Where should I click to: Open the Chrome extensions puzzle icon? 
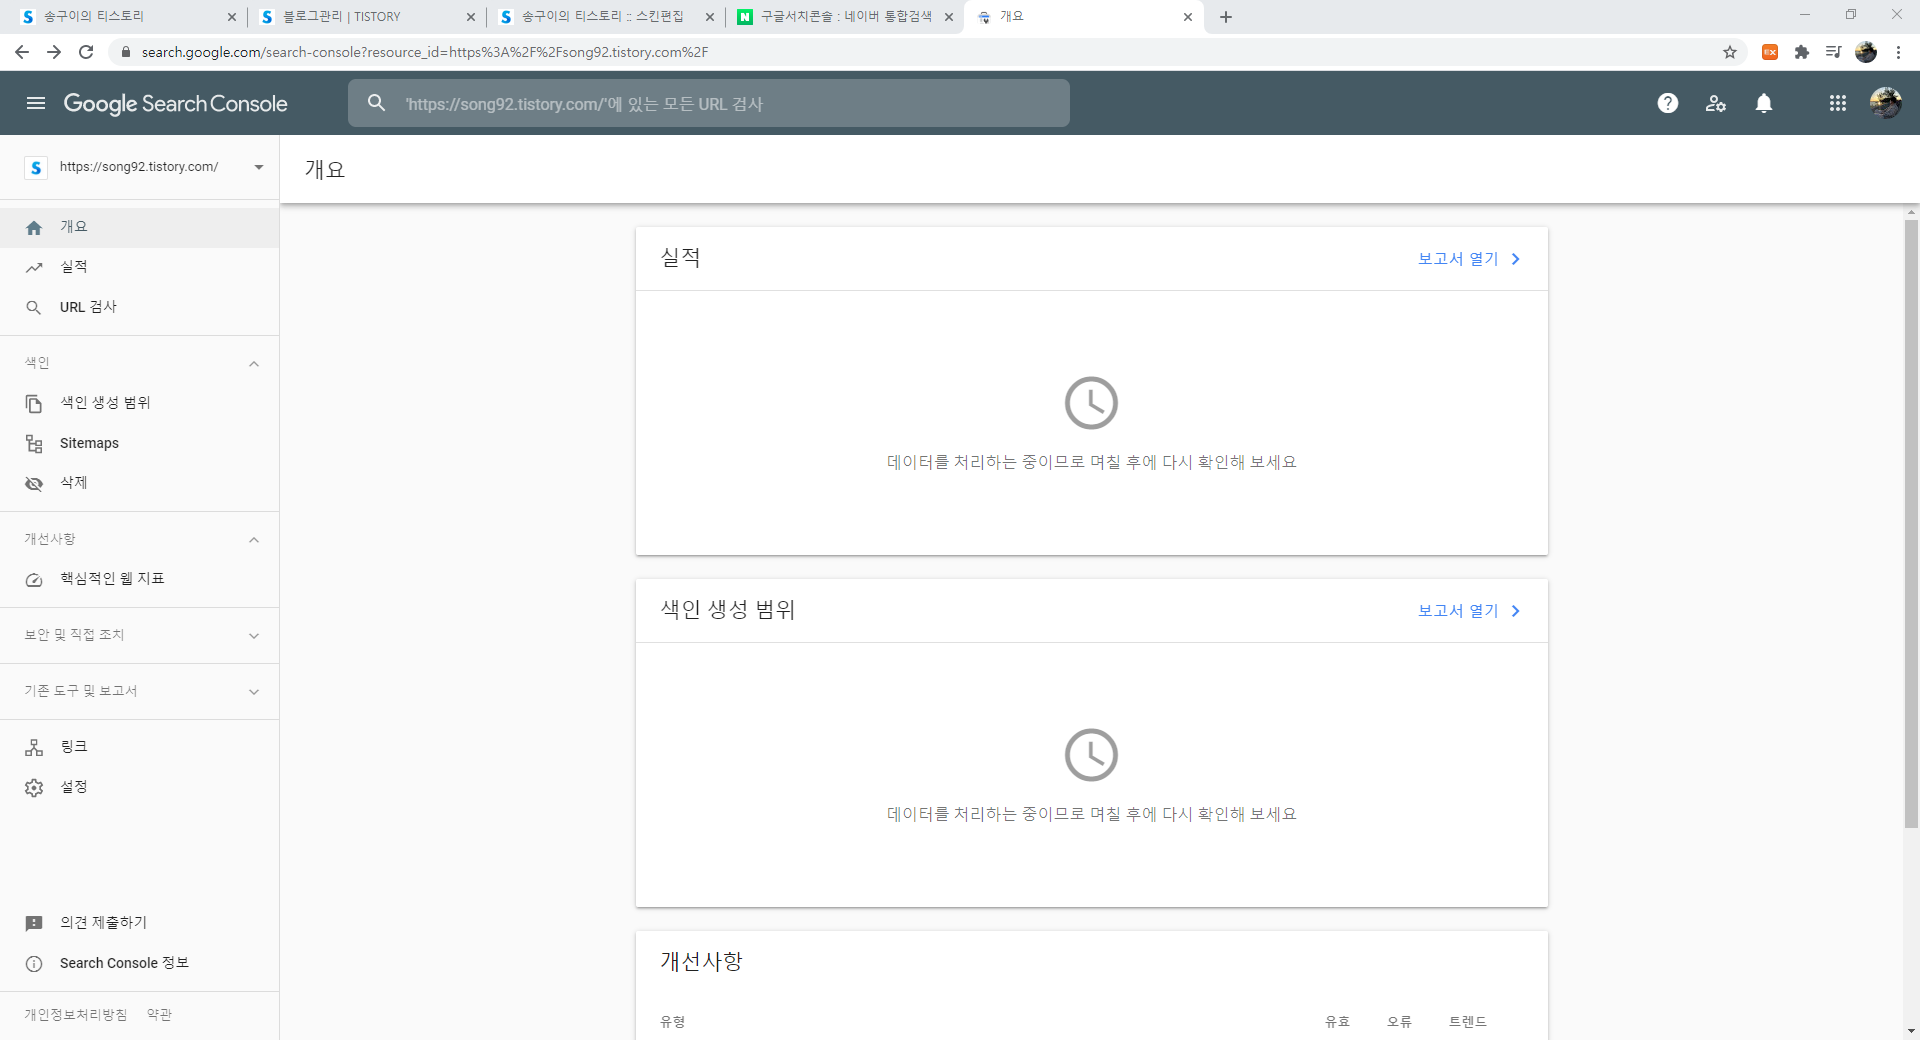pyautogui.click(x=1802, y=52)
